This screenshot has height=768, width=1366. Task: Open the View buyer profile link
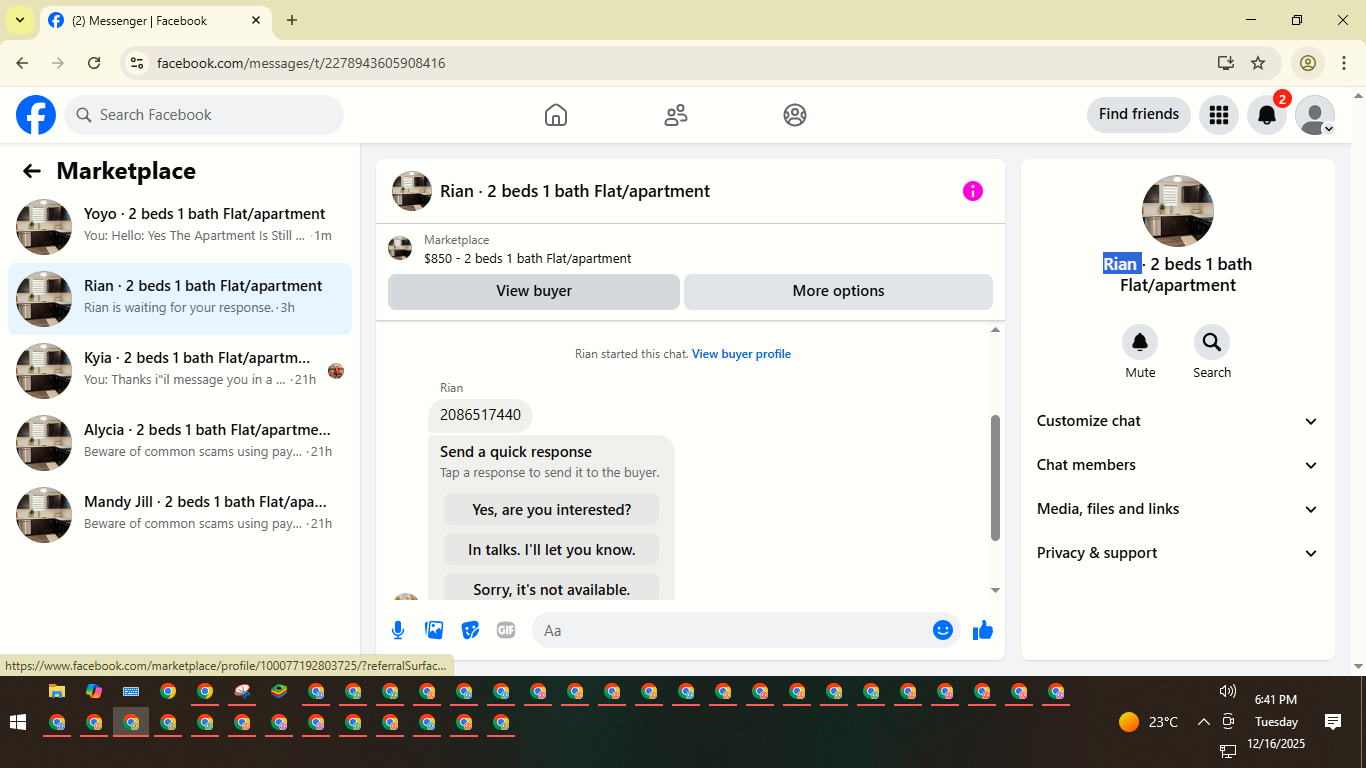(x=741, y=354)
